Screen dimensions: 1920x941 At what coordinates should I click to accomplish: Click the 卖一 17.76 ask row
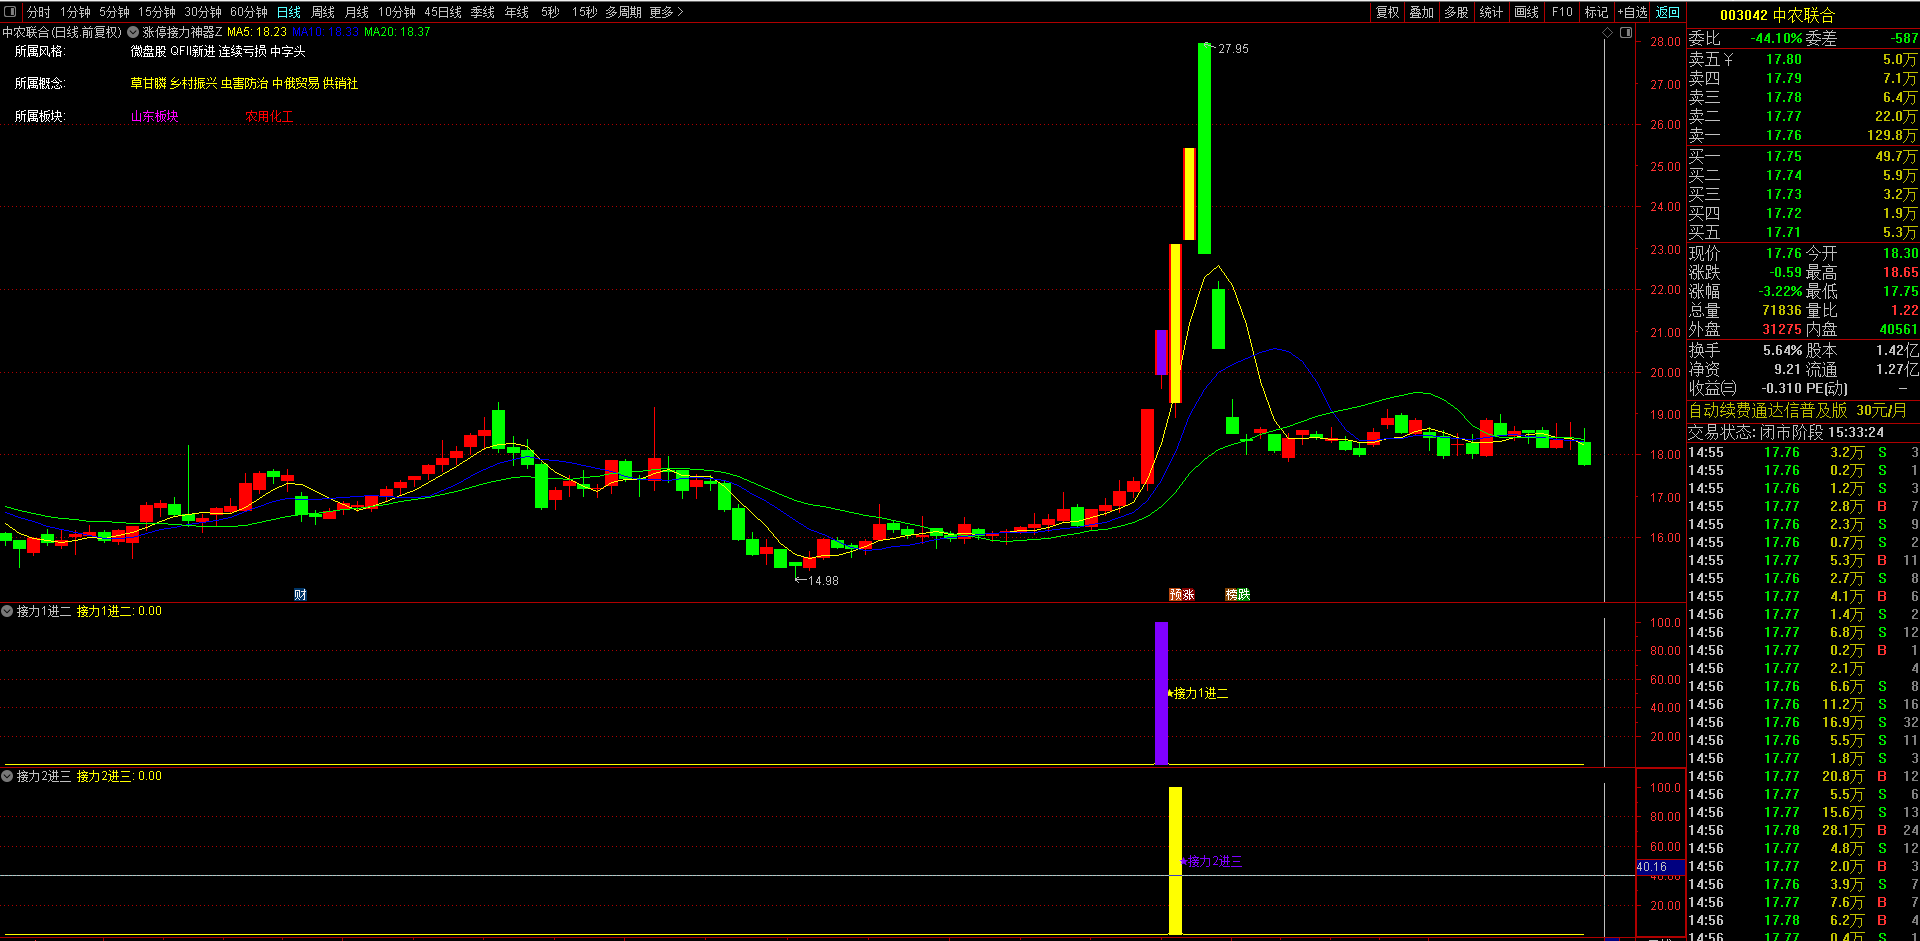click(x=1803, y=136)
